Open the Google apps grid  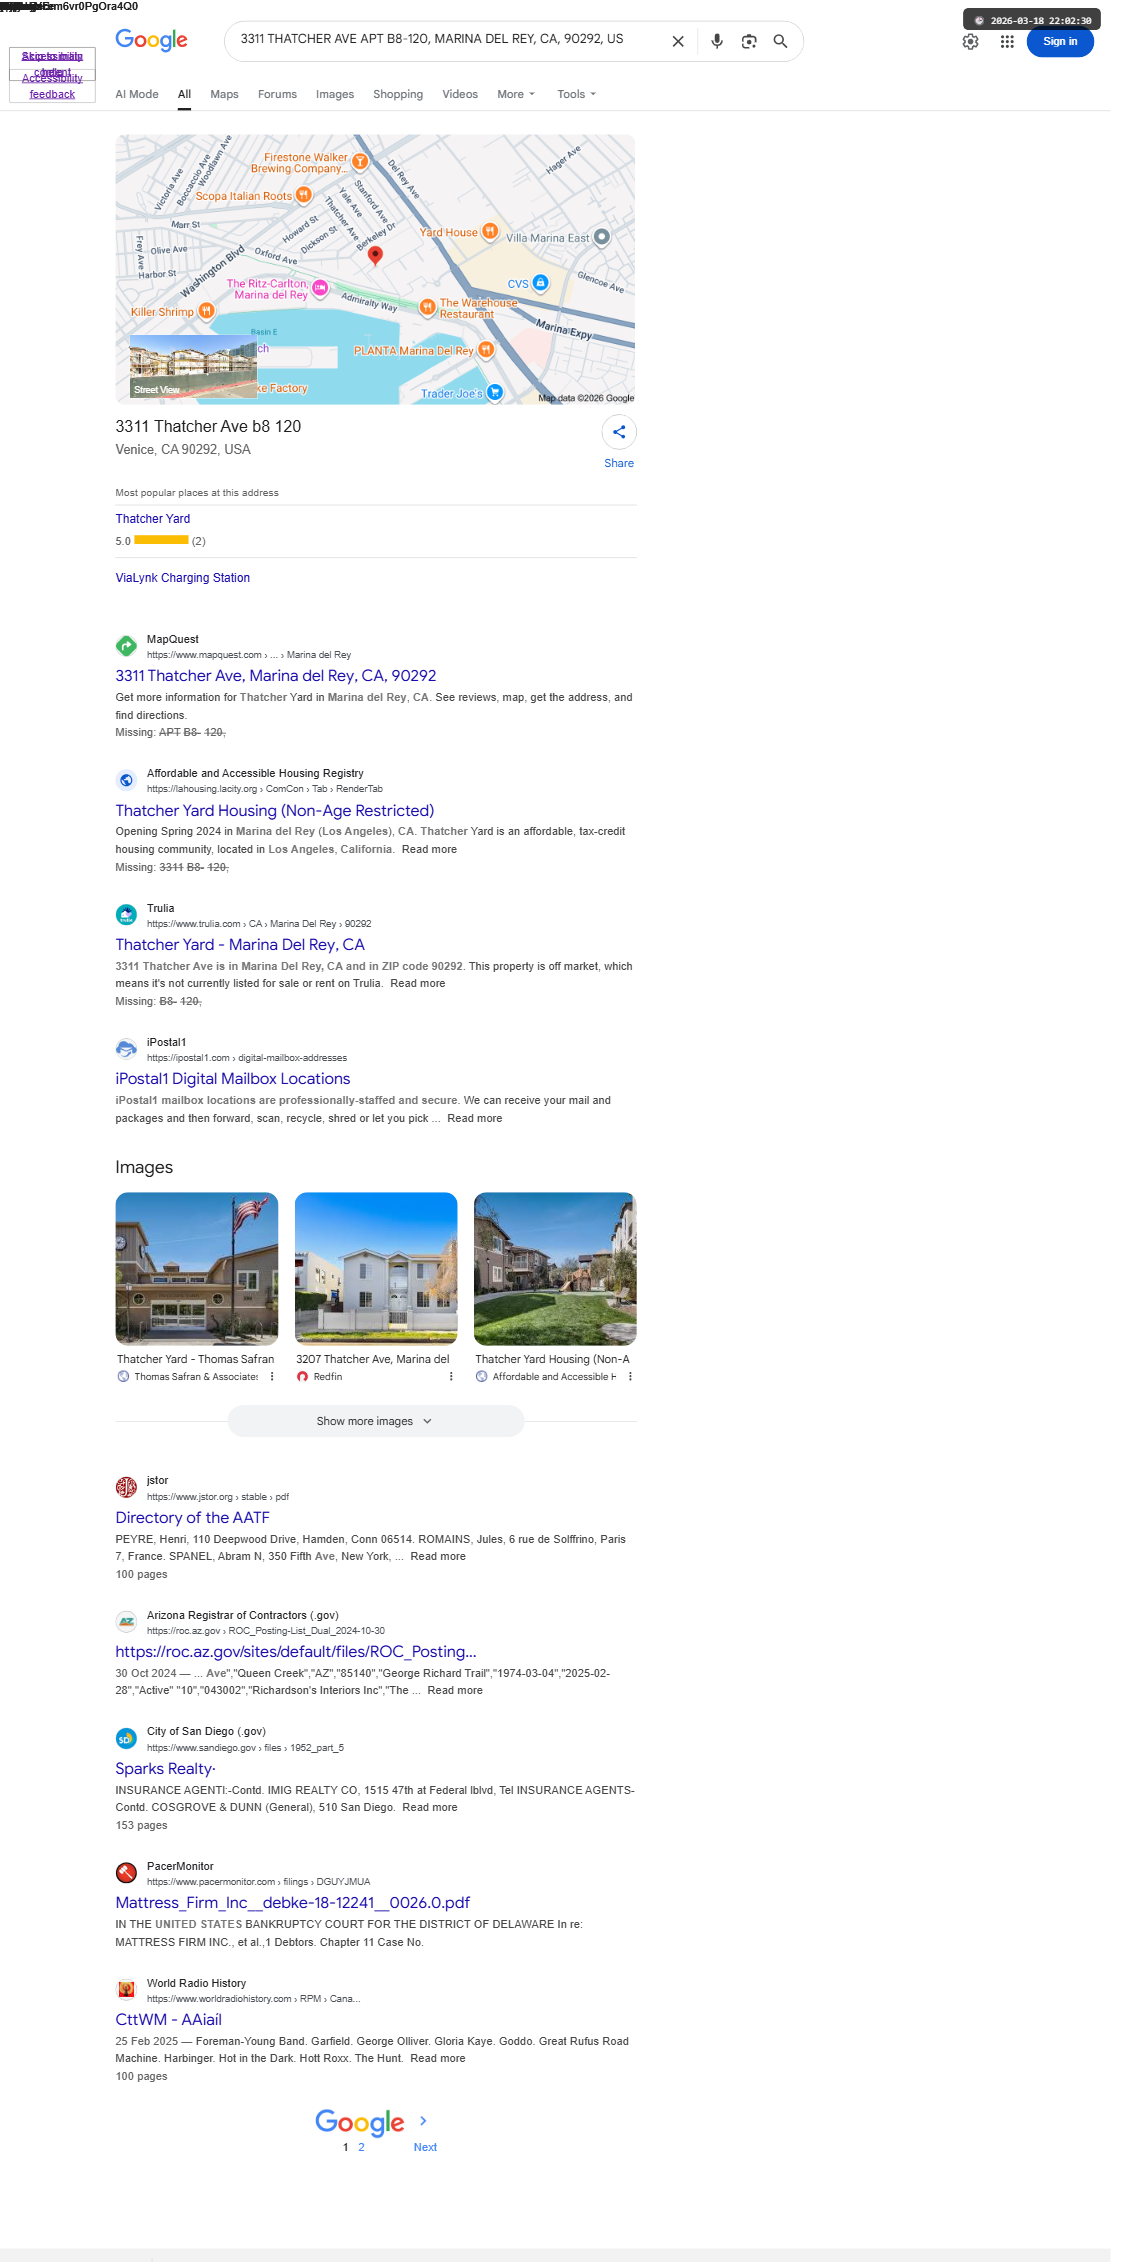tap(1007, 42)
